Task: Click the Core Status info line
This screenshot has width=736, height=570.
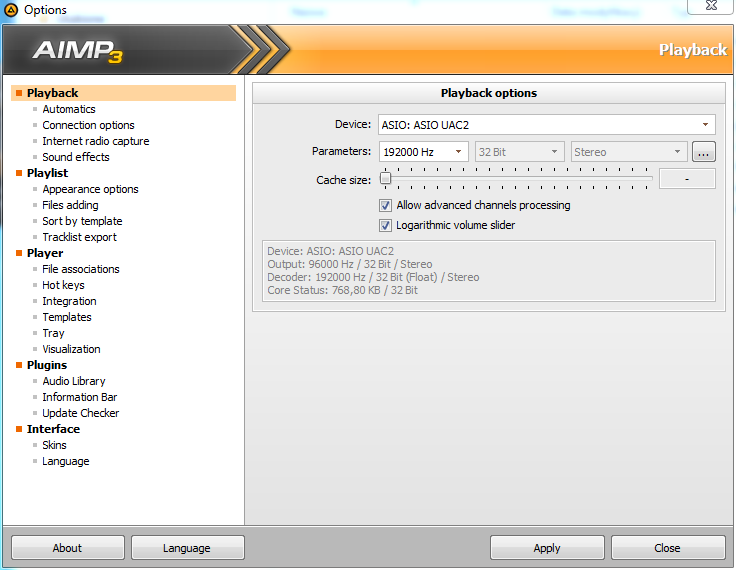Action: 342,290
